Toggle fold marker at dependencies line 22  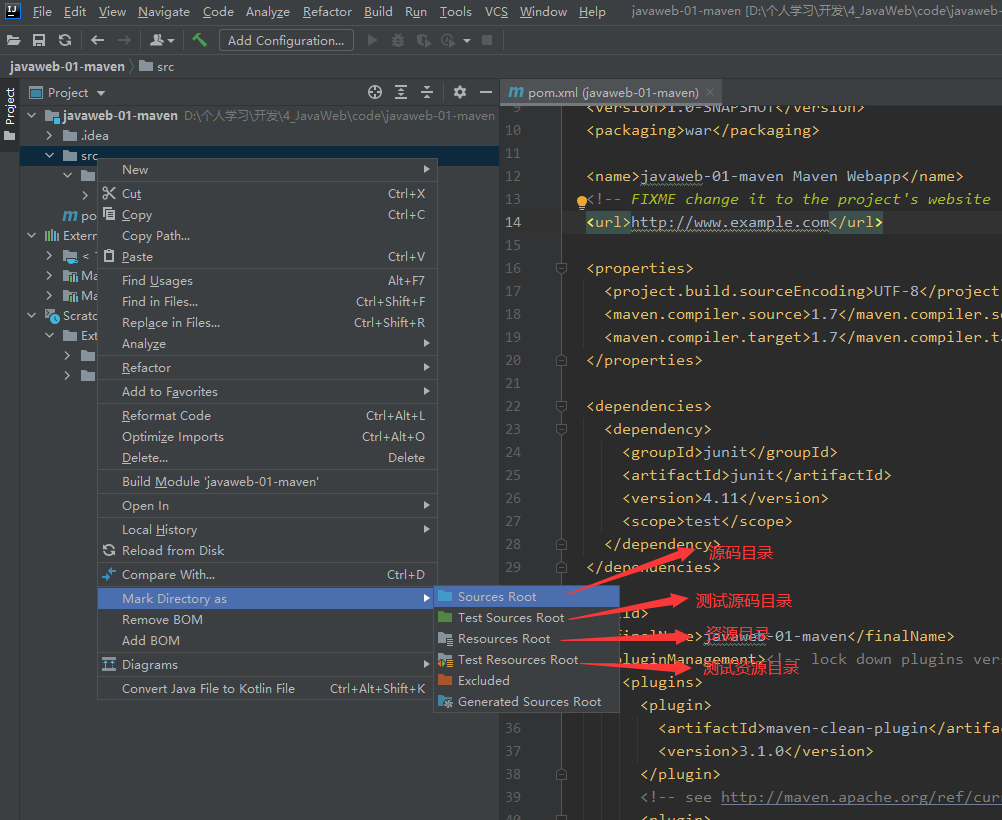coord(561,406)
